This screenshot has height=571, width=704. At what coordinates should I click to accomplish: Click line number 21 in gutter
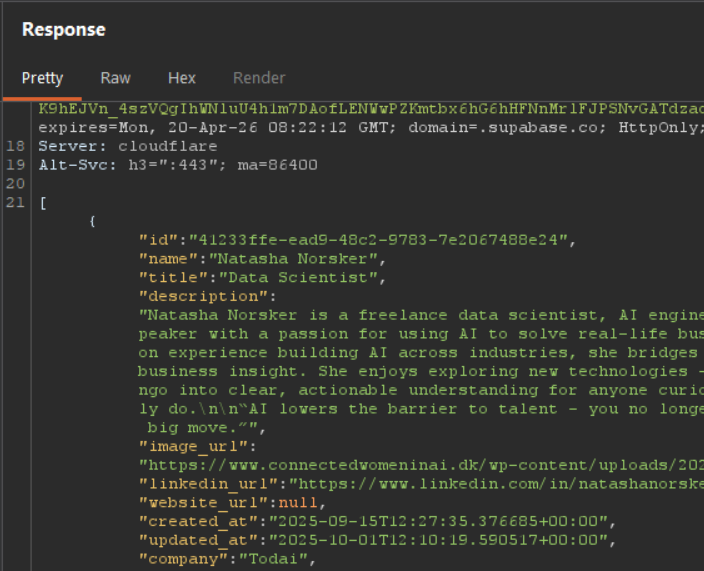[x=16, y=202]
